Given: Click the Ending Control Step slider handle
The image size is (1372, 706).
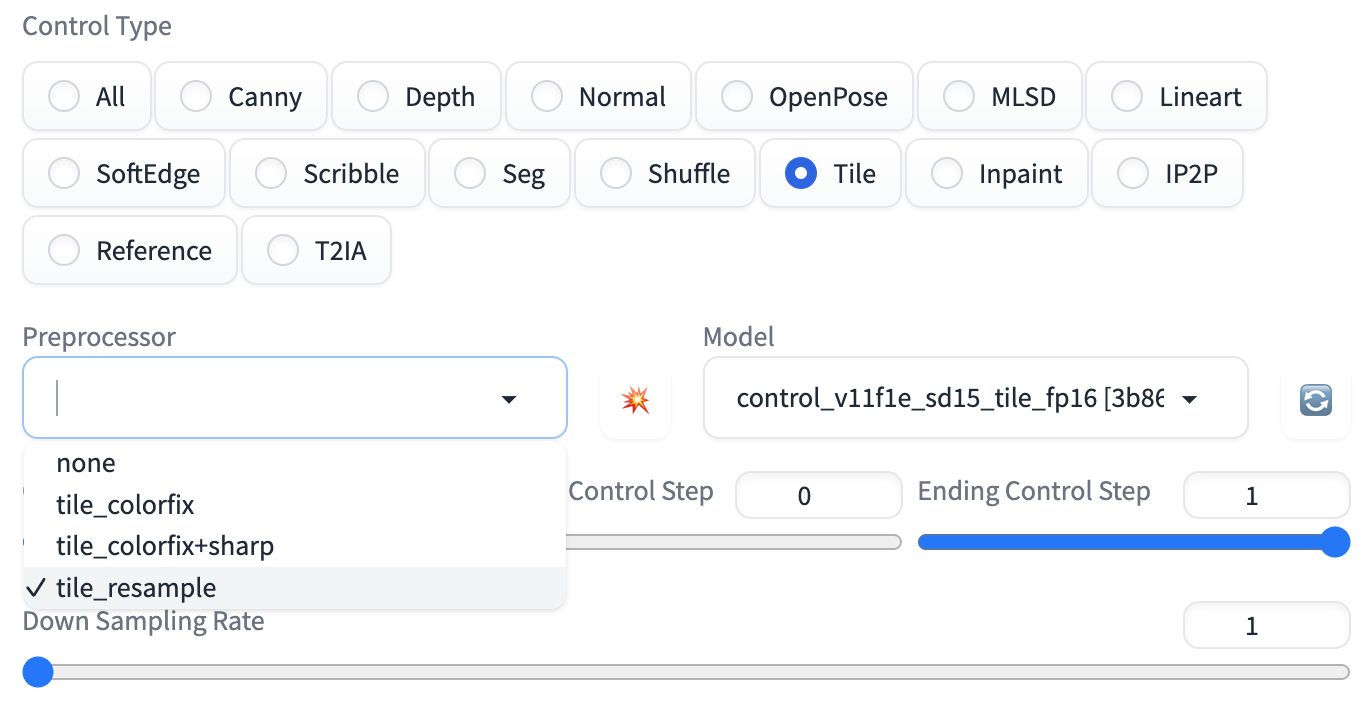Looking at the screenshot, I should click(x=1334, y=542).
